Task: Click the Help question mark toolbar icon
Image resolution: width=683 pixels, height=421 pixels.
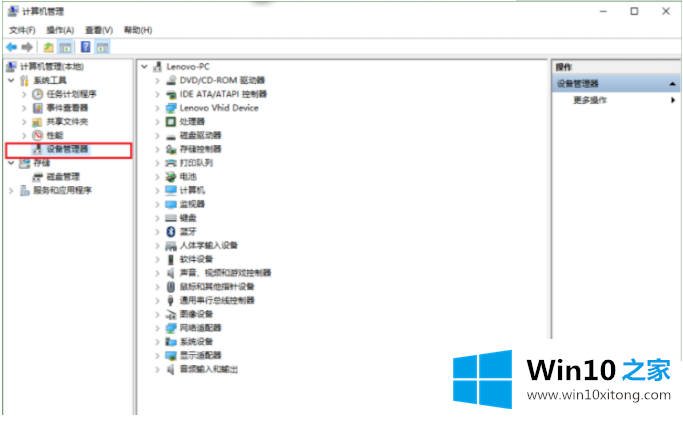Action: 86,47
